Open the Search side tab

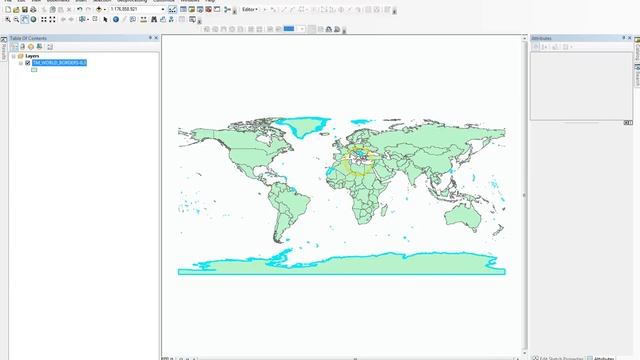[x=637, y=76]
